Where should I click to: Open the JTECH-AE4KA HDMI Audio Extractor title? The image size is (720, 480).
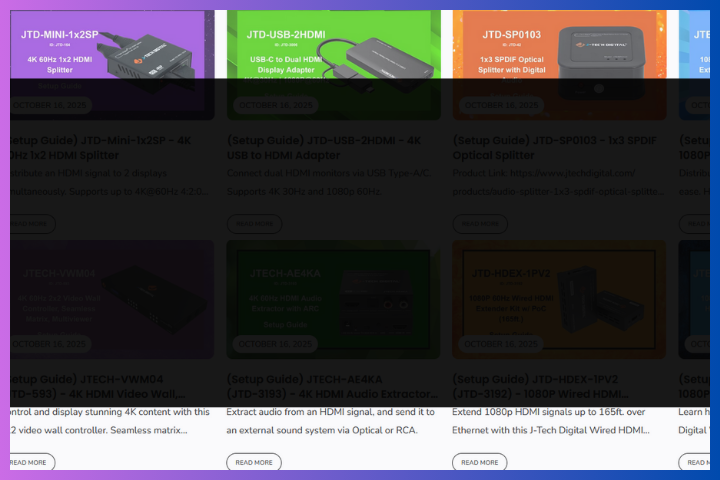click(332, 386)
